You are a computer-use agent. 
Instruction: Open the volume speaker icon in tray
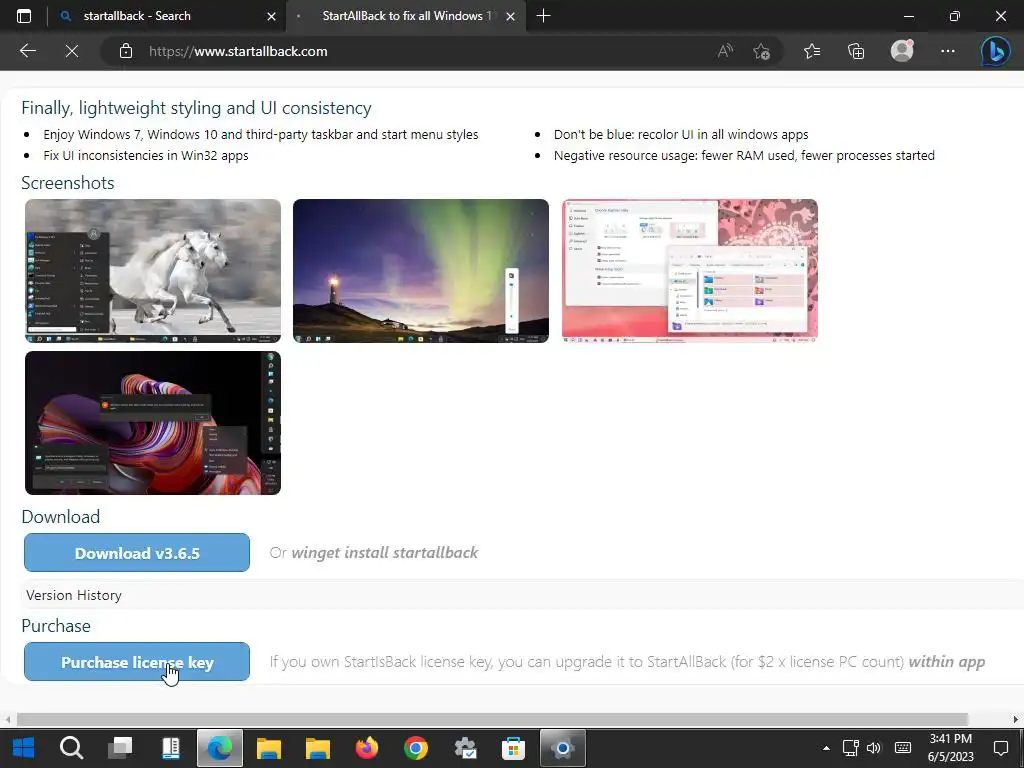click(x=874, y=748)
